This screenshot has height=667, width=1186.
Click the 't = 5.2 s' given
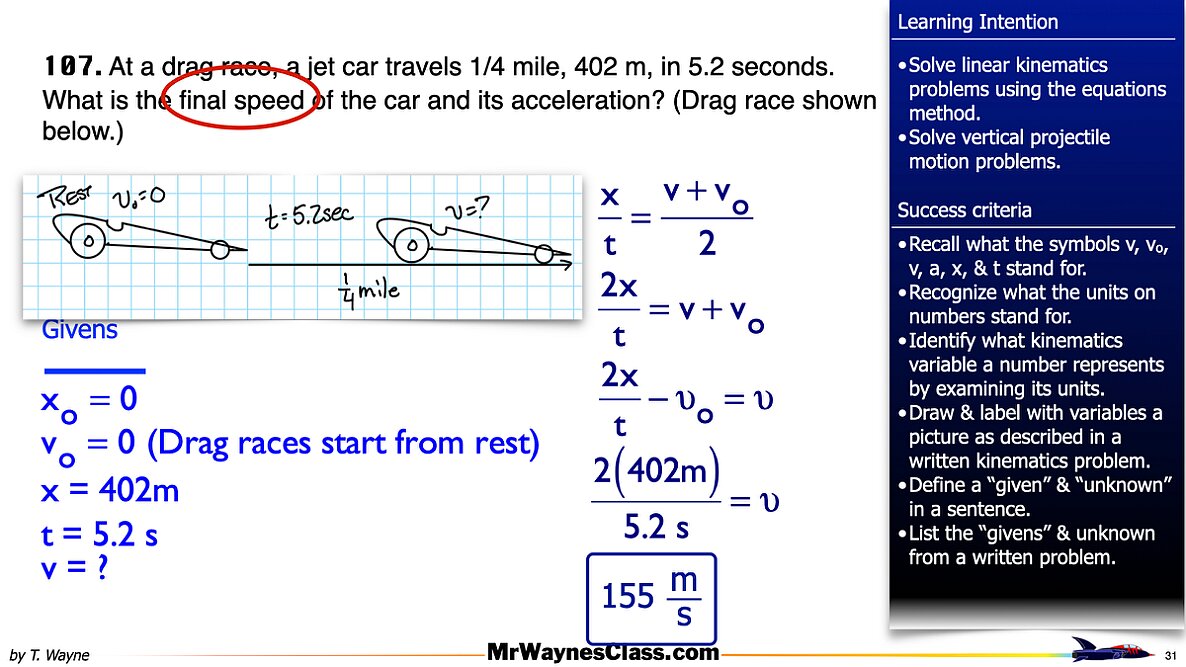click(99, 535)
